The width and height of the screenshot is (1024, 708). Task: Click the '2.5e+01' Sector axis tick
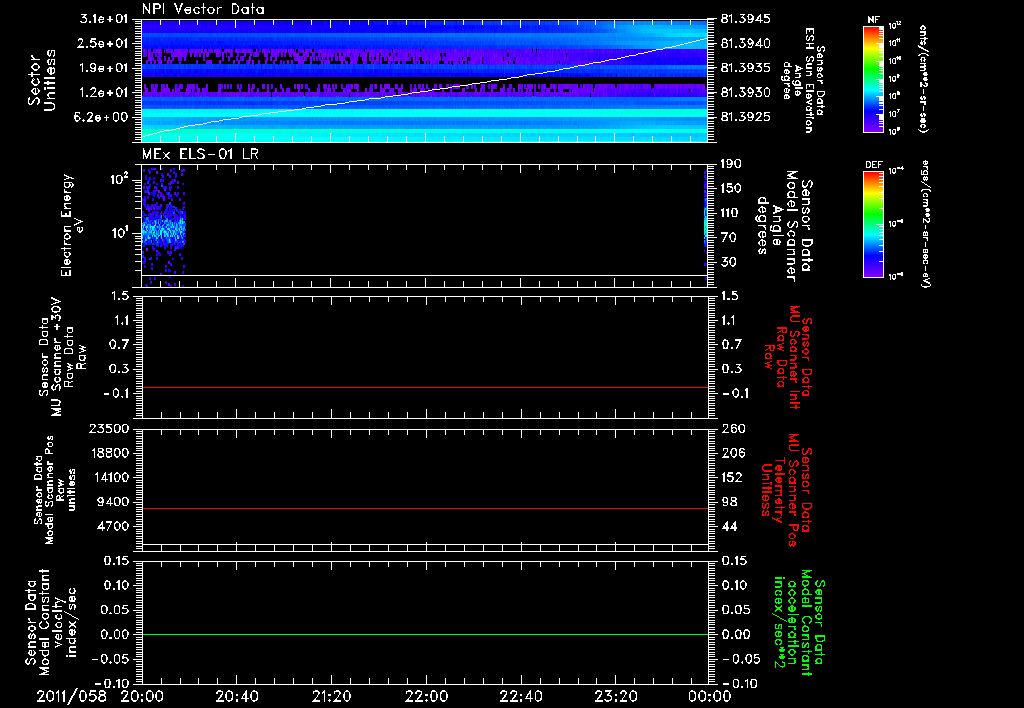(103, 43)
